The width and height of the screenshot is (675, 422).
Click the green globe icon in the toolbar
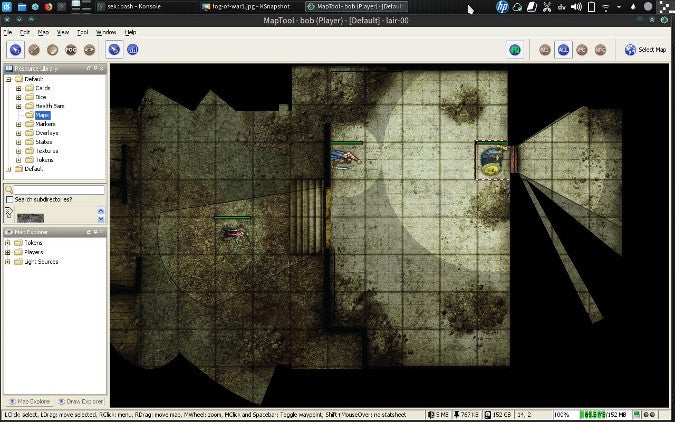pos(514,49)
